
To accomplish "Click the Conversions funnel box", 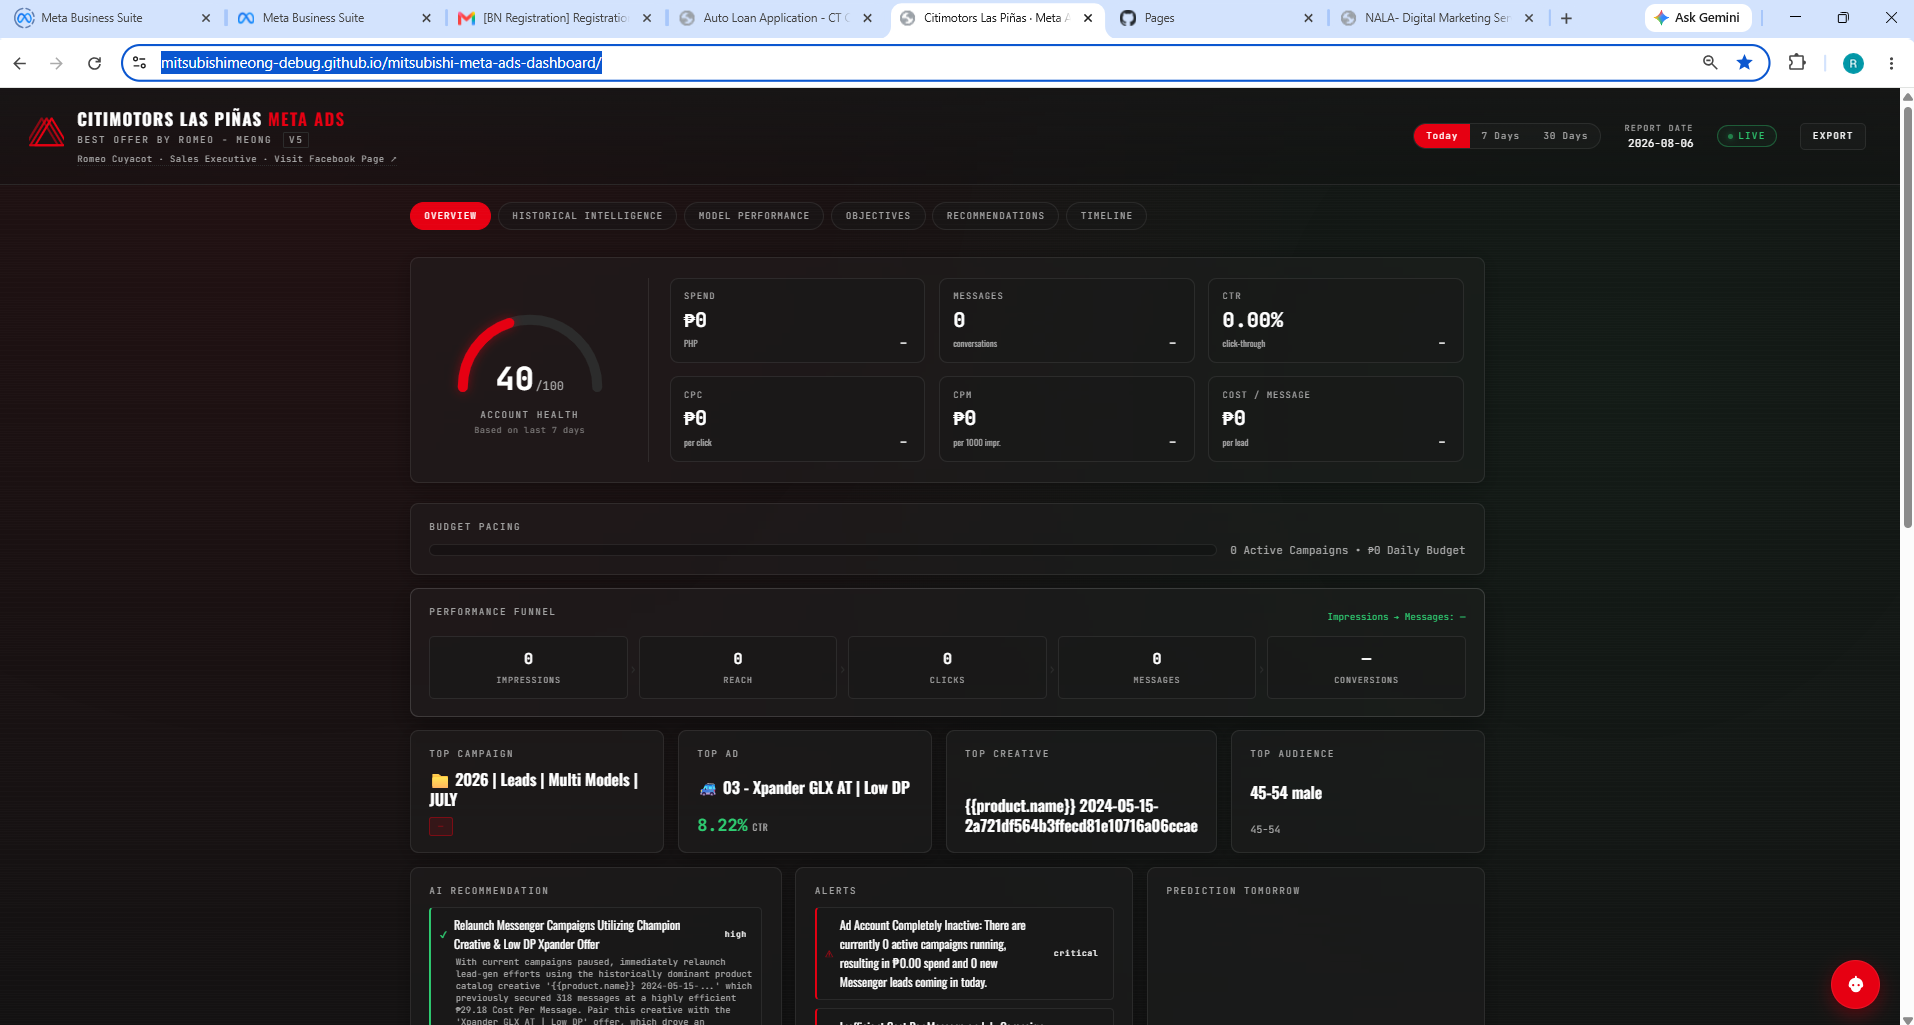I will point(1366,667).
